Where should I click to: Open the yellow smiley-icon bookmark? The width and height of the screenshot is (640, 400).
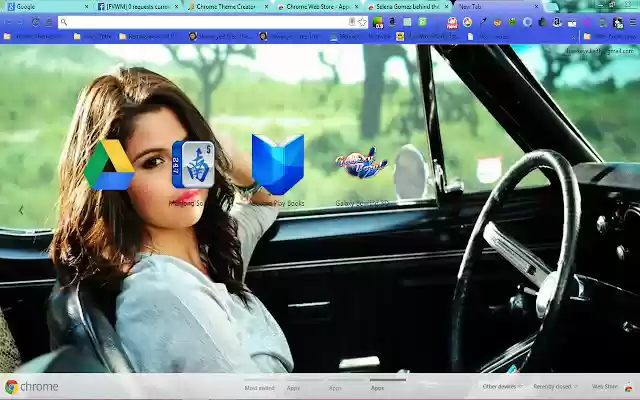point(427,37)
